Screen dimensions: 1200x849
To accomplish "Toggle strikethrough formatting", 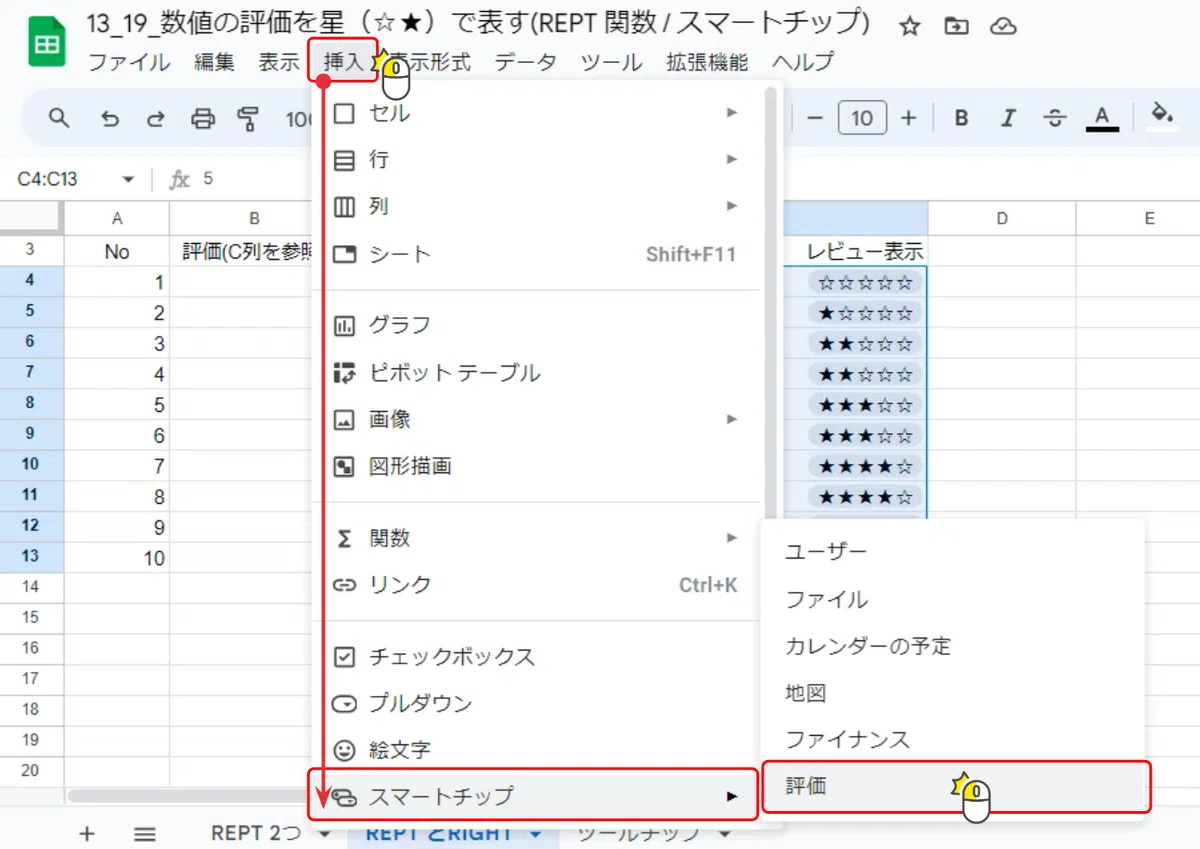I will point(1054,118).
